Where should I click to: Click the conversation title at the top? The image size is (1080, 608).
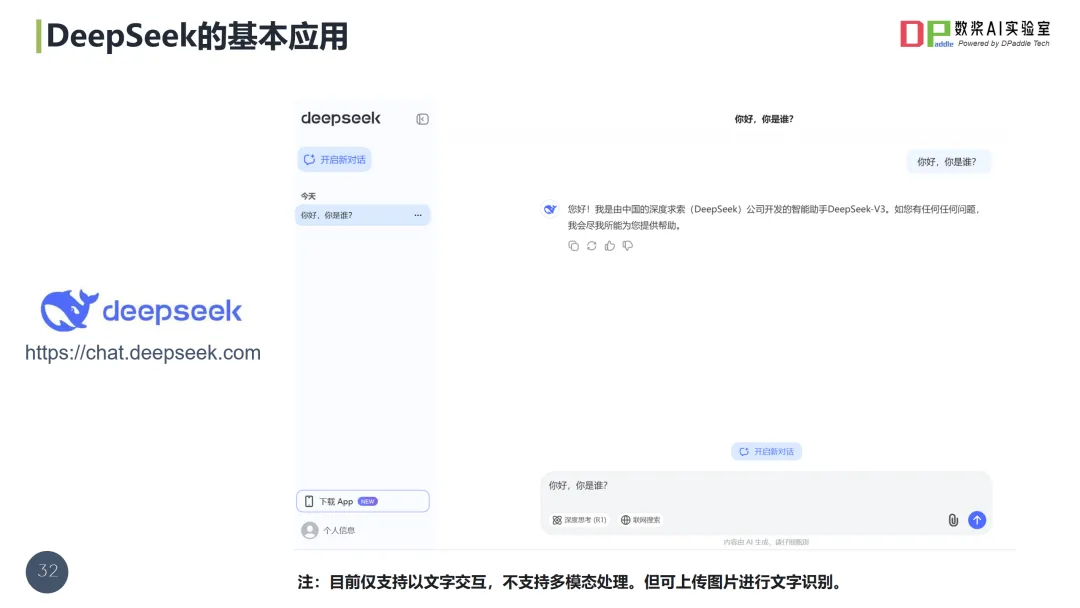(764, 119)
